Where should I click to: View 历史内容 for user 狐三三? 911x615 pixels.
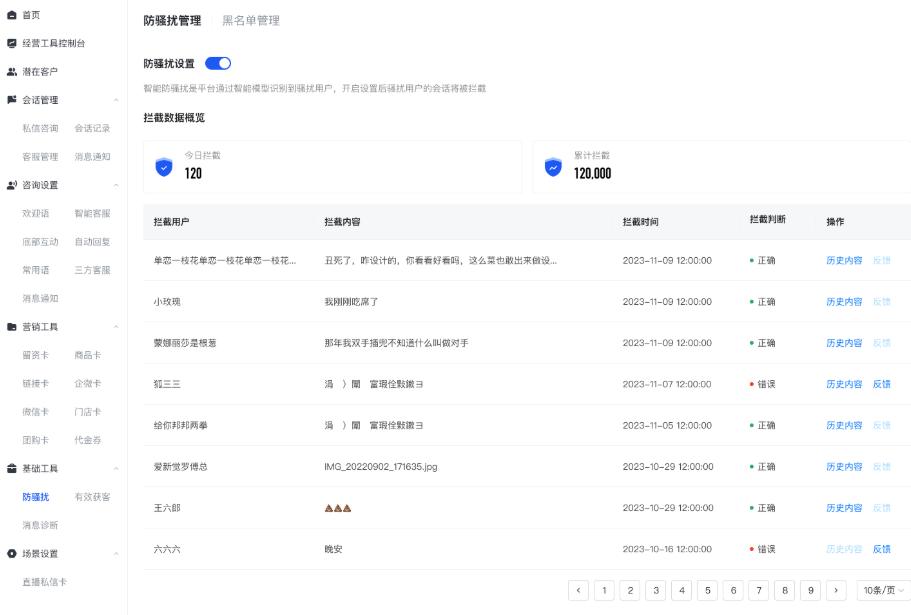click(x=844, y=384)
